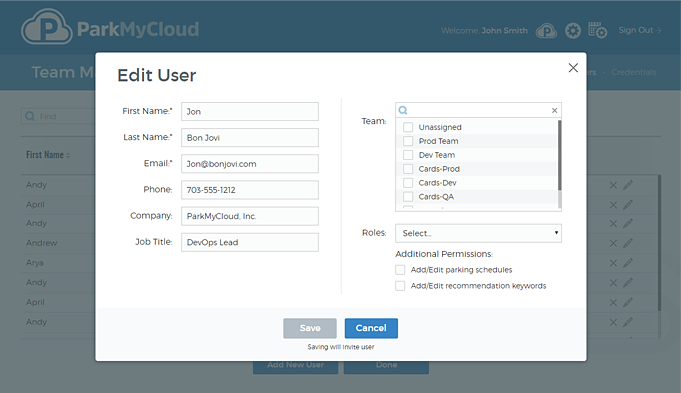681x393 pixels.
Task: Click the magnifier icon in Team search
Action: coord(403,110)
